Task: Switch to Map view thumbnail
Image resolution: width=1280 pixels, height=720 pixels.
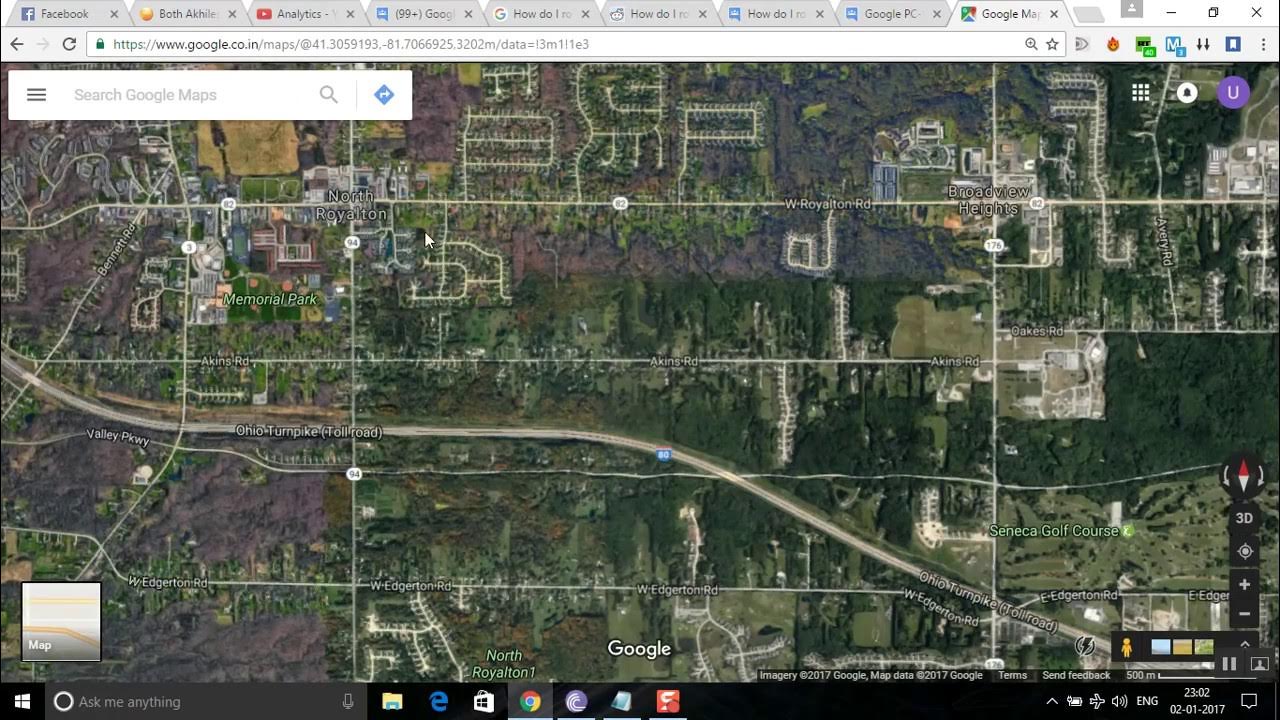Action: (x=61, y=621)
